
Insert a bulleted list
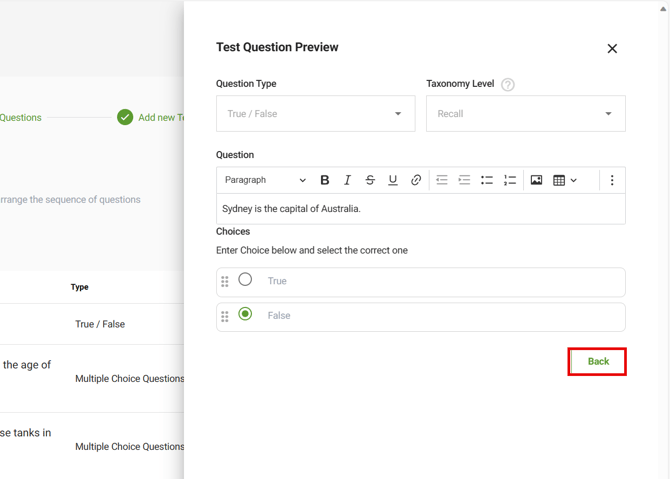(487, 180)
